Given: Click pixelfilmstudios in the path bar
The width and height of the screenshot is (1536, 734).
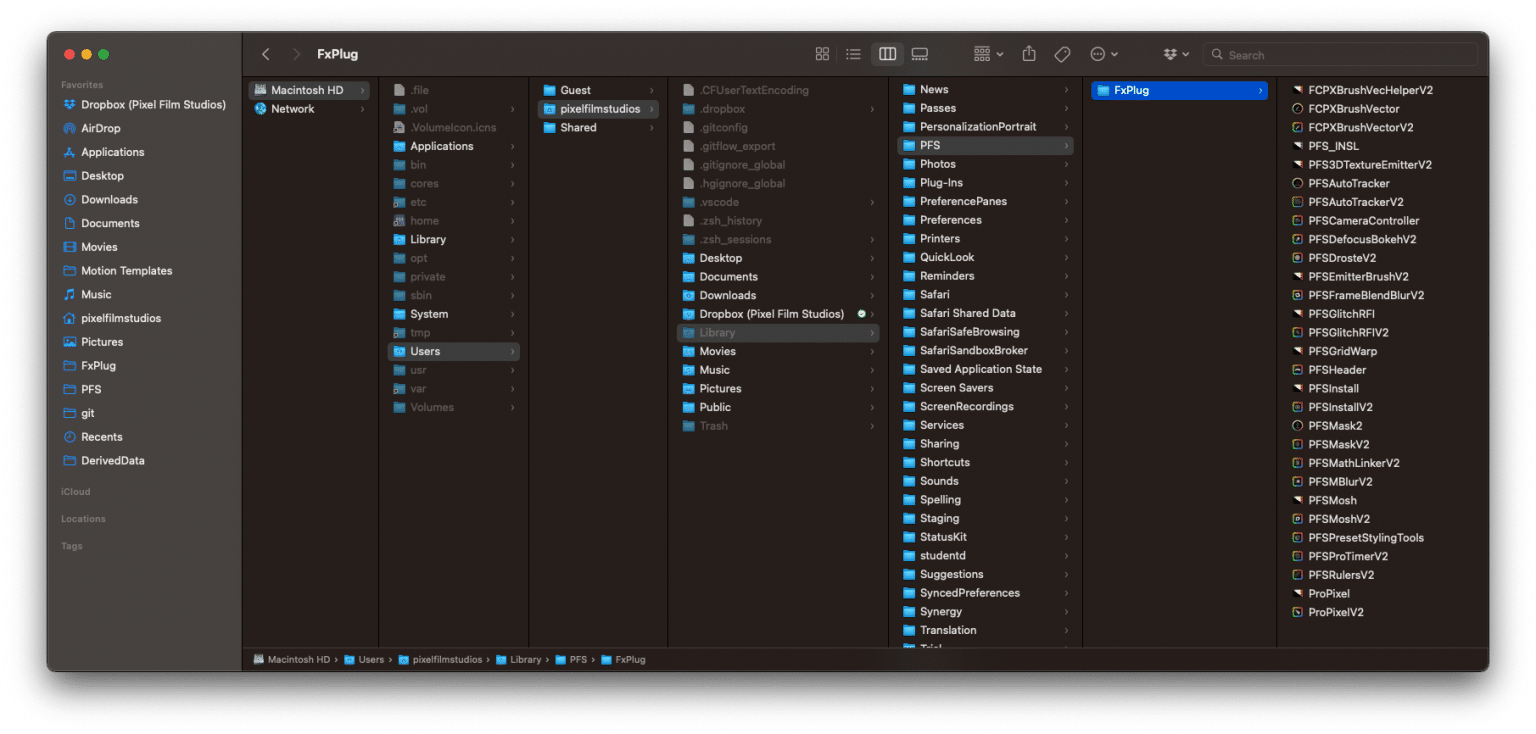Looking at the screenshot, I should click(x=440, y=660).
